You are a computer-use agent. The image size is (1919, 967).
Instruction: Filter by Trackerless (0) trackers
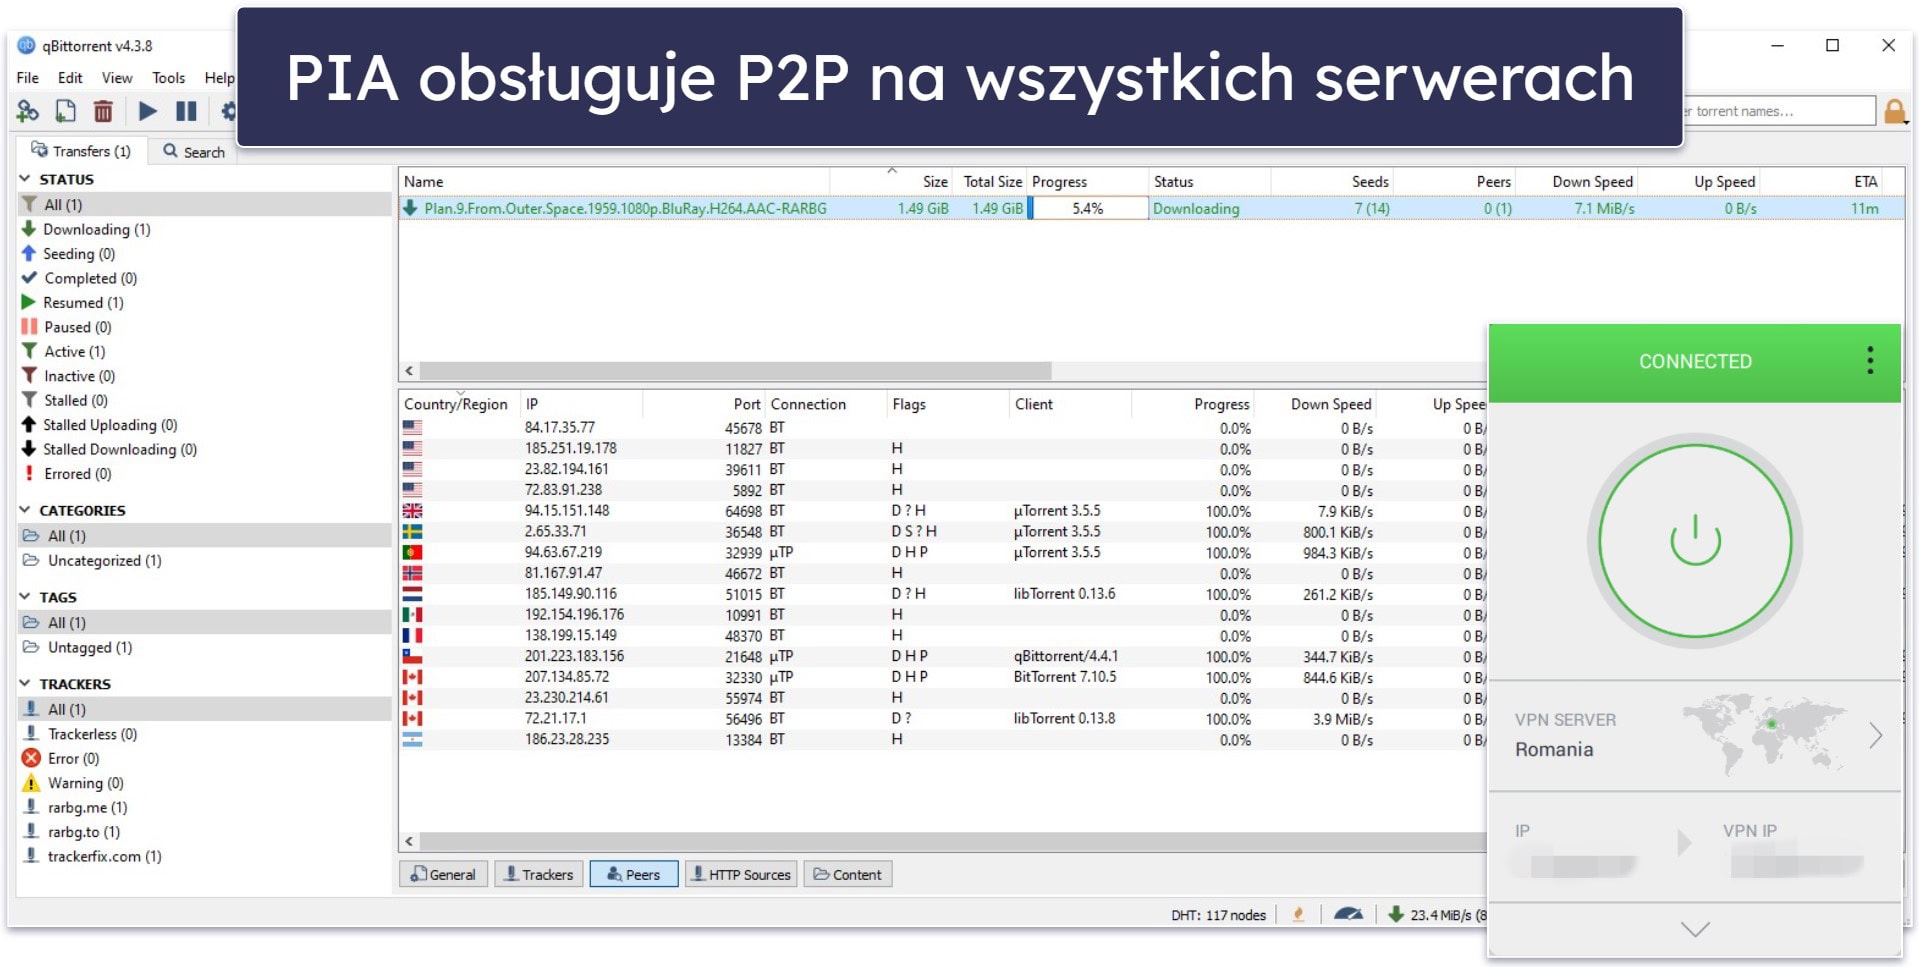(92, 734)
